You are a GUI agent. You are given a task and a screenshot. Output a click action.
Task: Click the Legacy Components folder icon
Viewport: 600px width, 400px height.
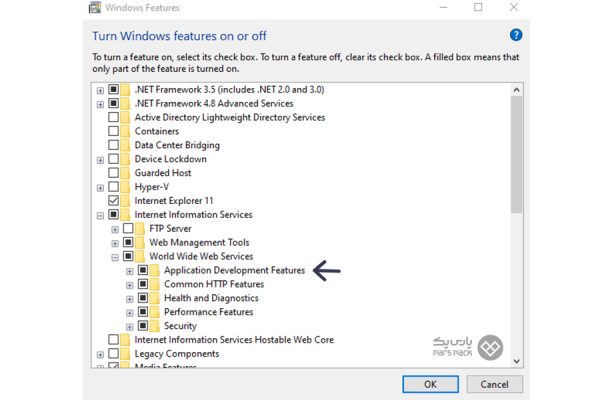(126, 354)
